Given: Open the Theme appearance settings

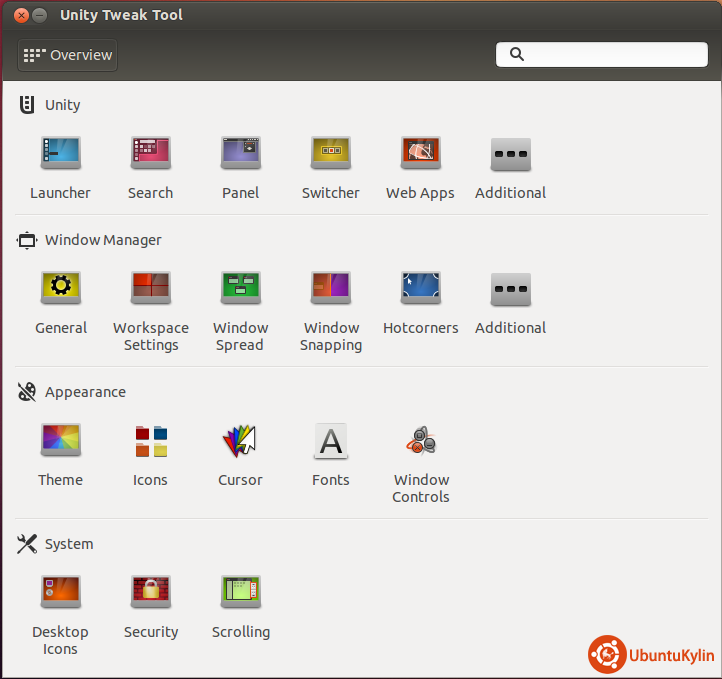Looking at the screenshot, I should coord(60,441).
